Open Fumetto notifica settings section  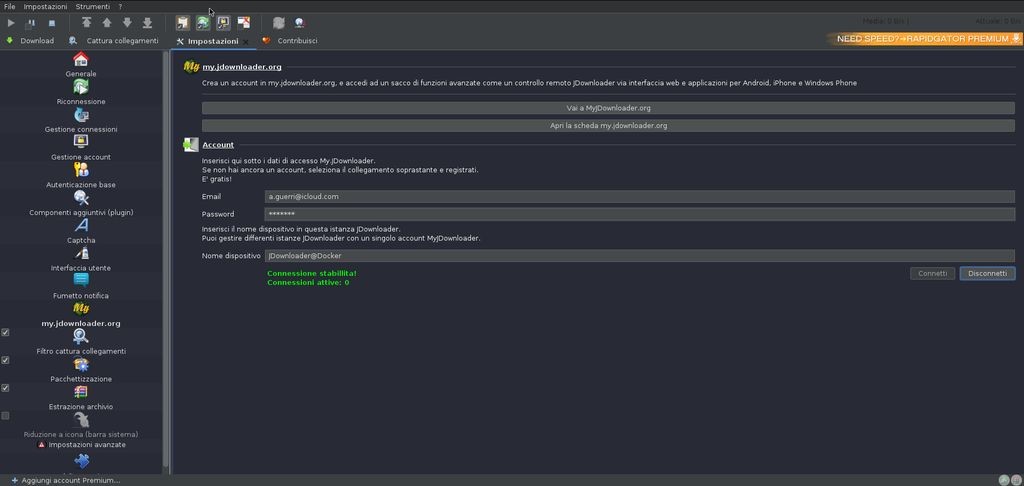[x=81, y=287]
